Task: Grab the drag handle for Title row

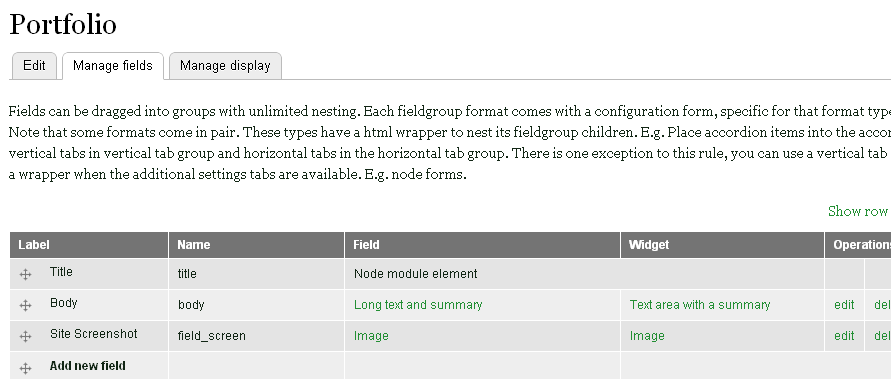Action: tap(25, 274)
